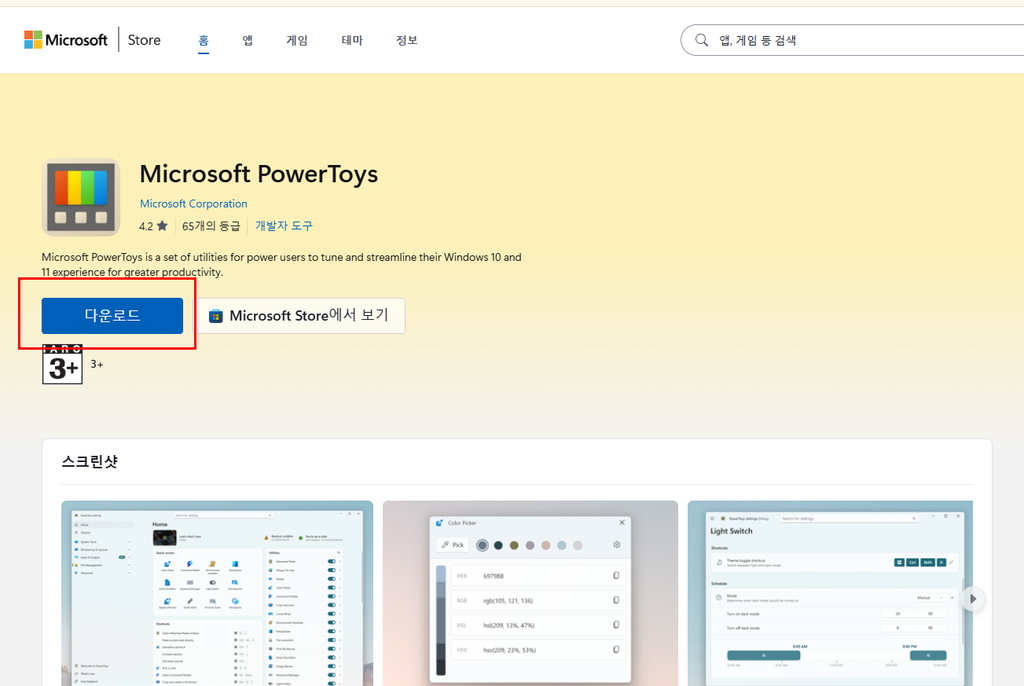Screen dimensions: 1024x686
Task: Open the 65개의 등급 ratings text
Action: (211, 226)
